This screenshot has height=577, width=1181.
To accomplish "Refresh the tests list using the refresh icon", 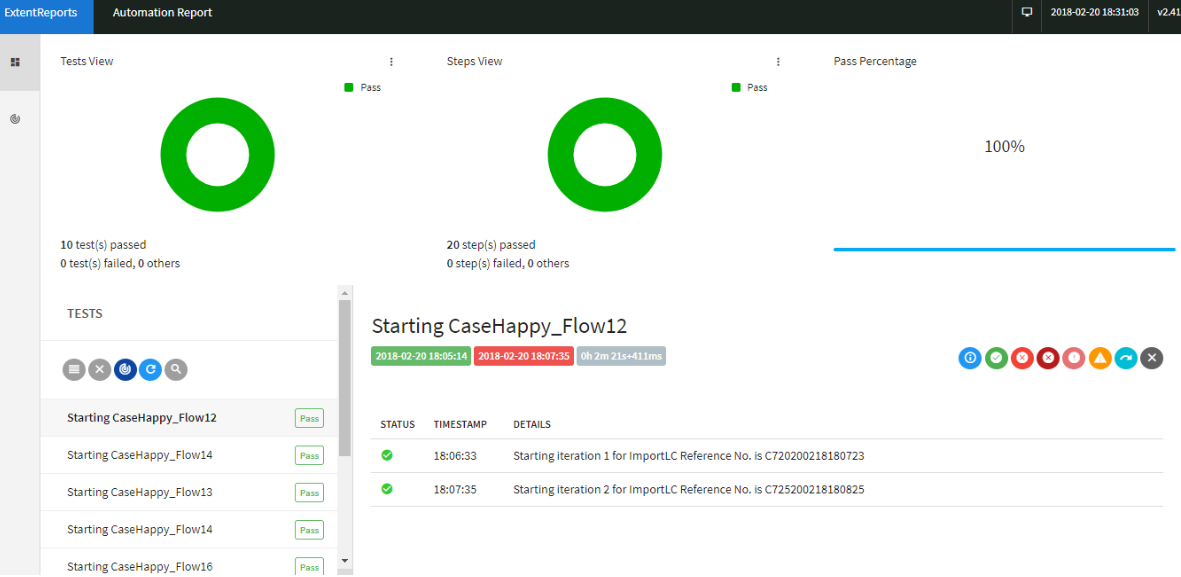I will tap(150, 369).
